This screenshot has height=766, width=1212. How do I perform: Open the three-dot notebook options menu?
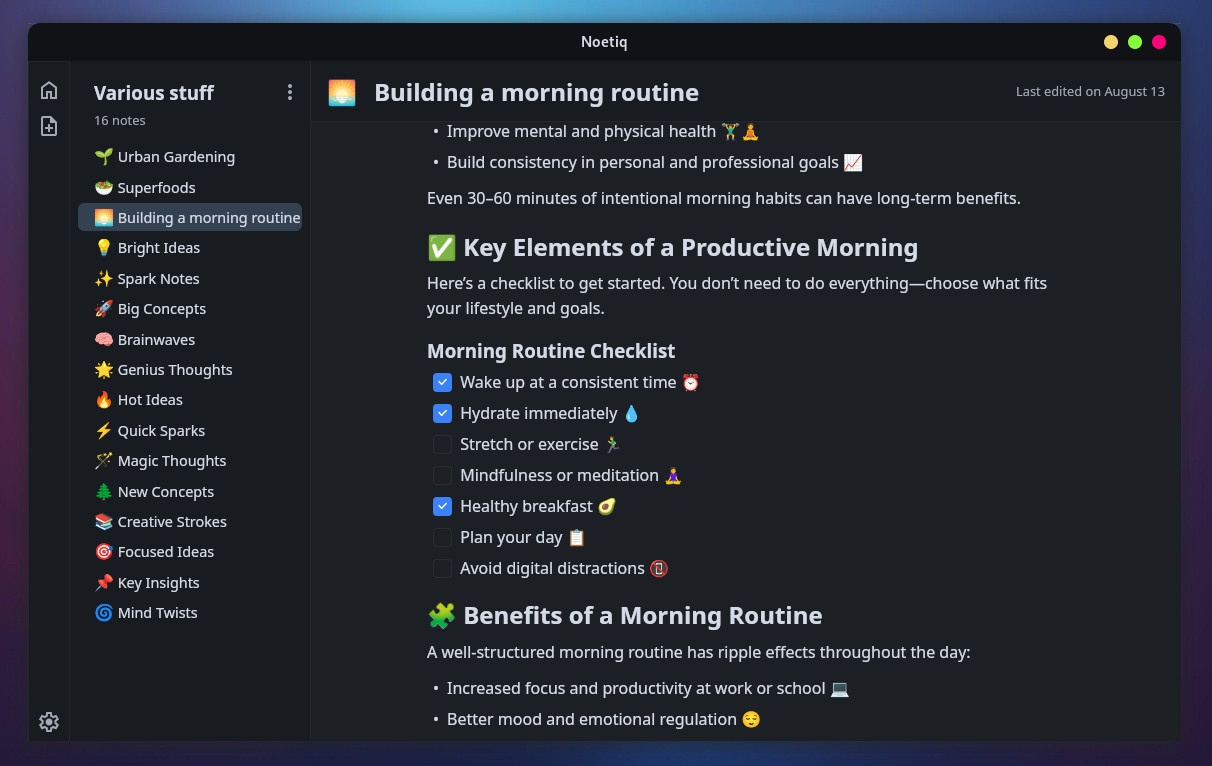point(290,92)
